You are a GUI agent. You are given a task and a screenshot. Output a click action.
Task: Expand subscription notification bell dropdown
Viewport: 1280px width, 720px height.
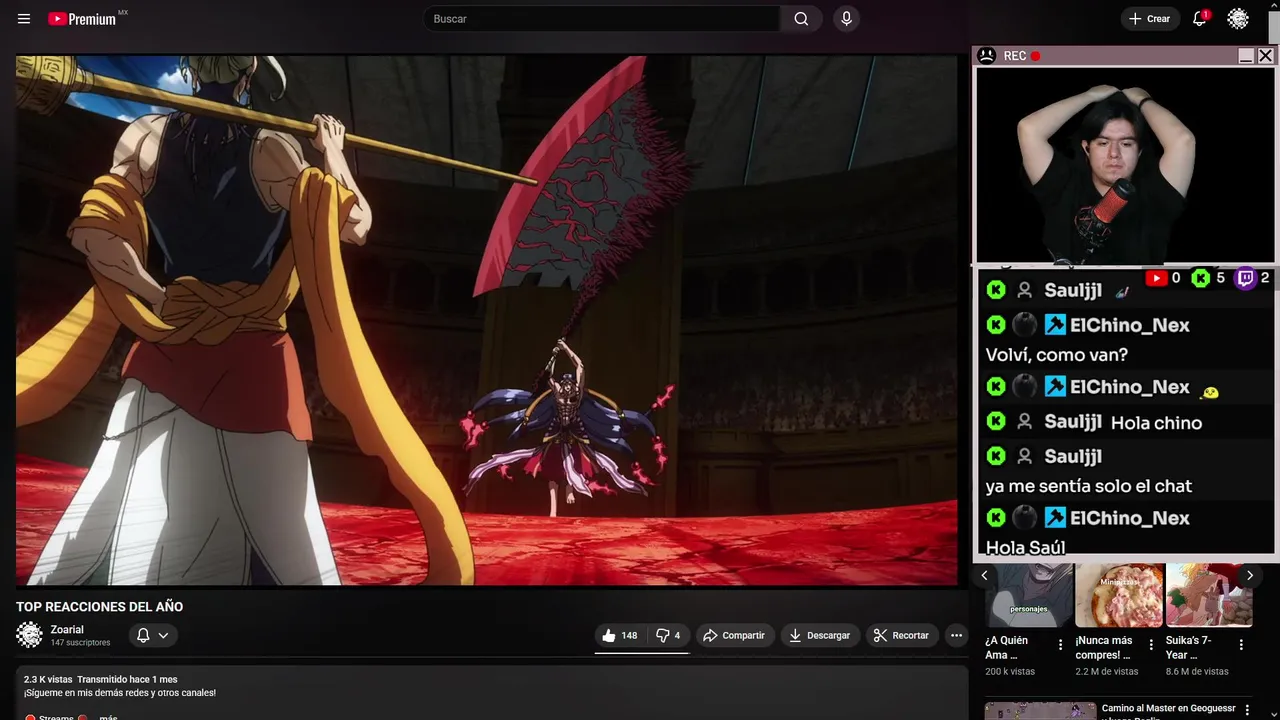point(152,635)
